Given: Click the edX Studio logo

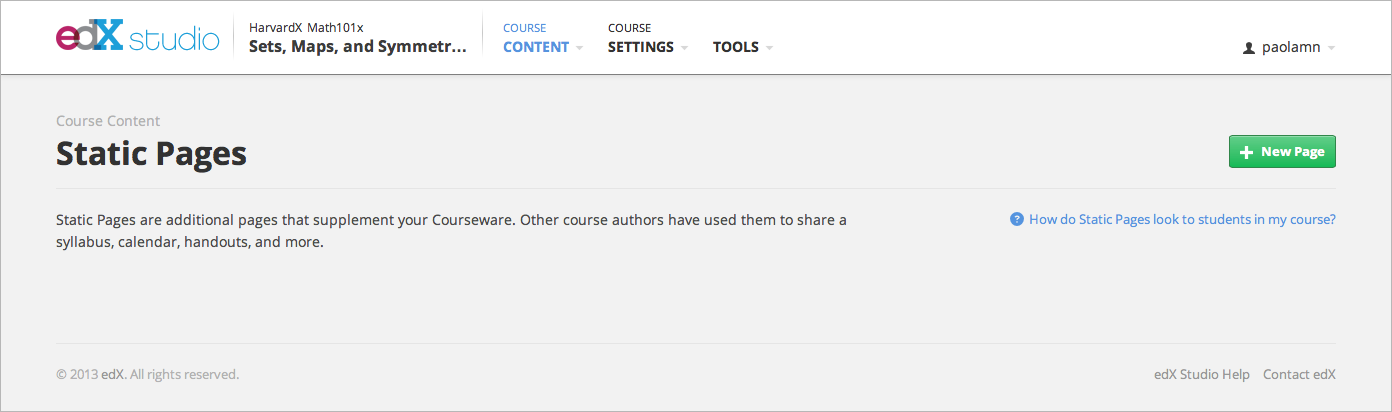Looking at the screenshot, I should 137,38.
